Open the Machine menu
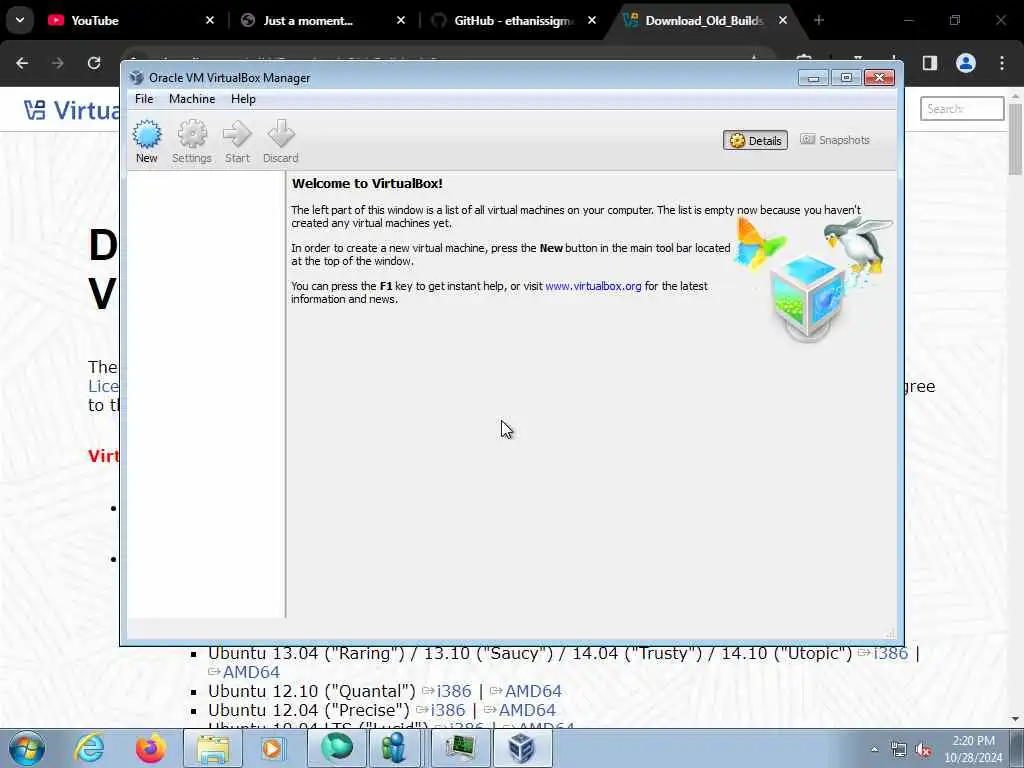 192,99
